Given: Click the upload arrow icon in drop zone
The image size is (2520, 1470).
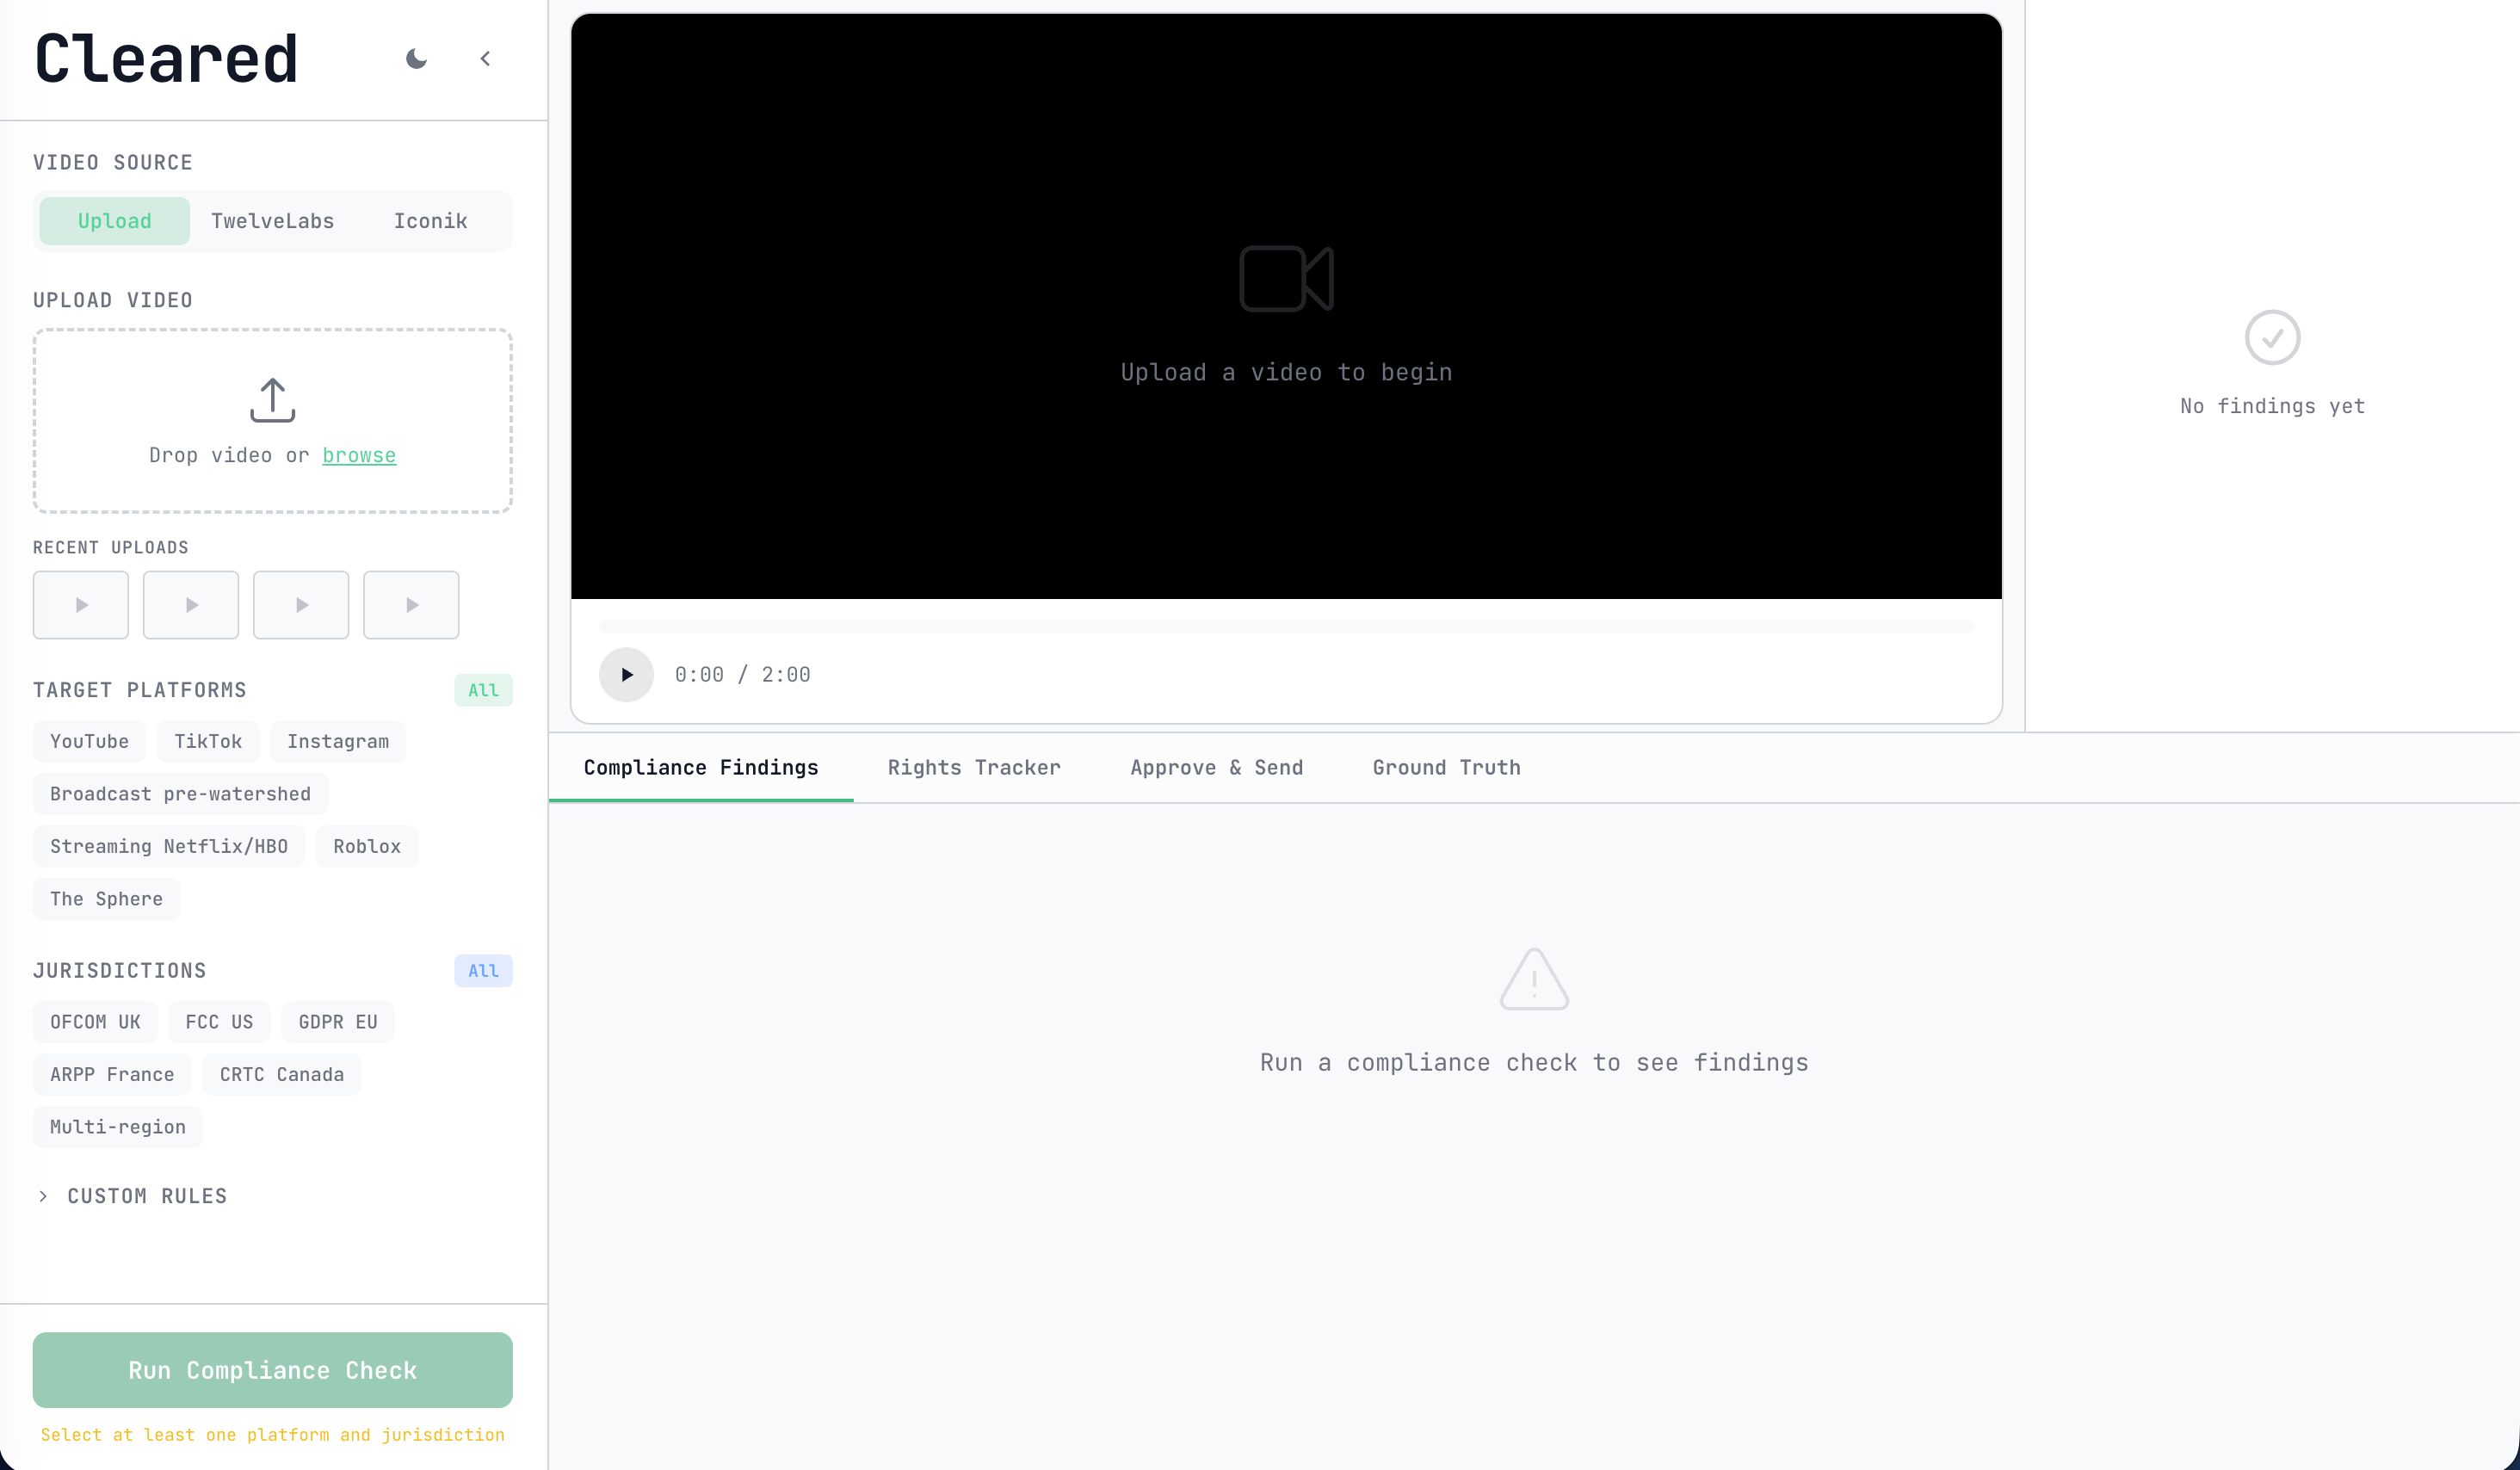Looking at the screenshot, I should point(272,400).
